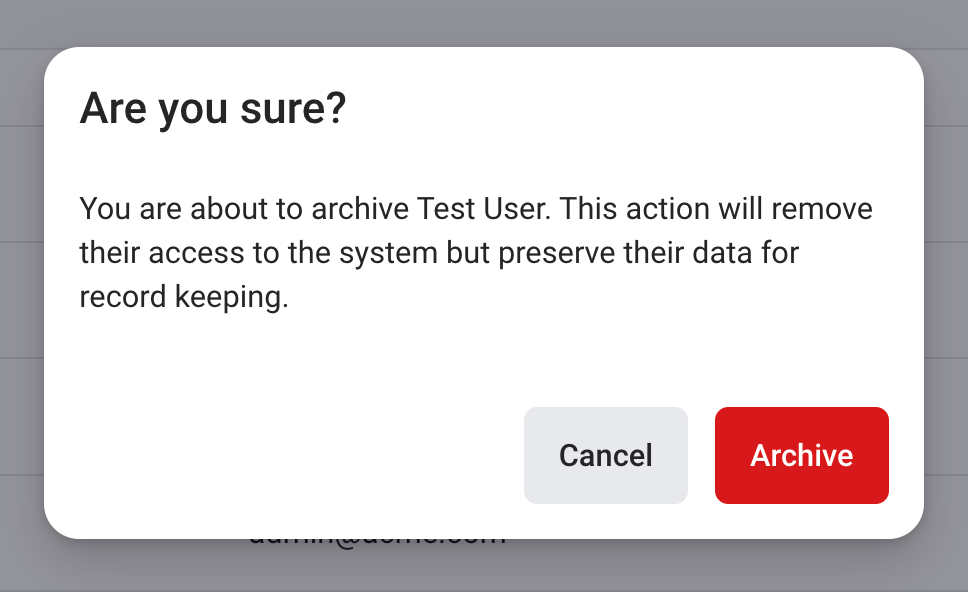Click the partially hidden admin email below dialog

tap(378, 541)
